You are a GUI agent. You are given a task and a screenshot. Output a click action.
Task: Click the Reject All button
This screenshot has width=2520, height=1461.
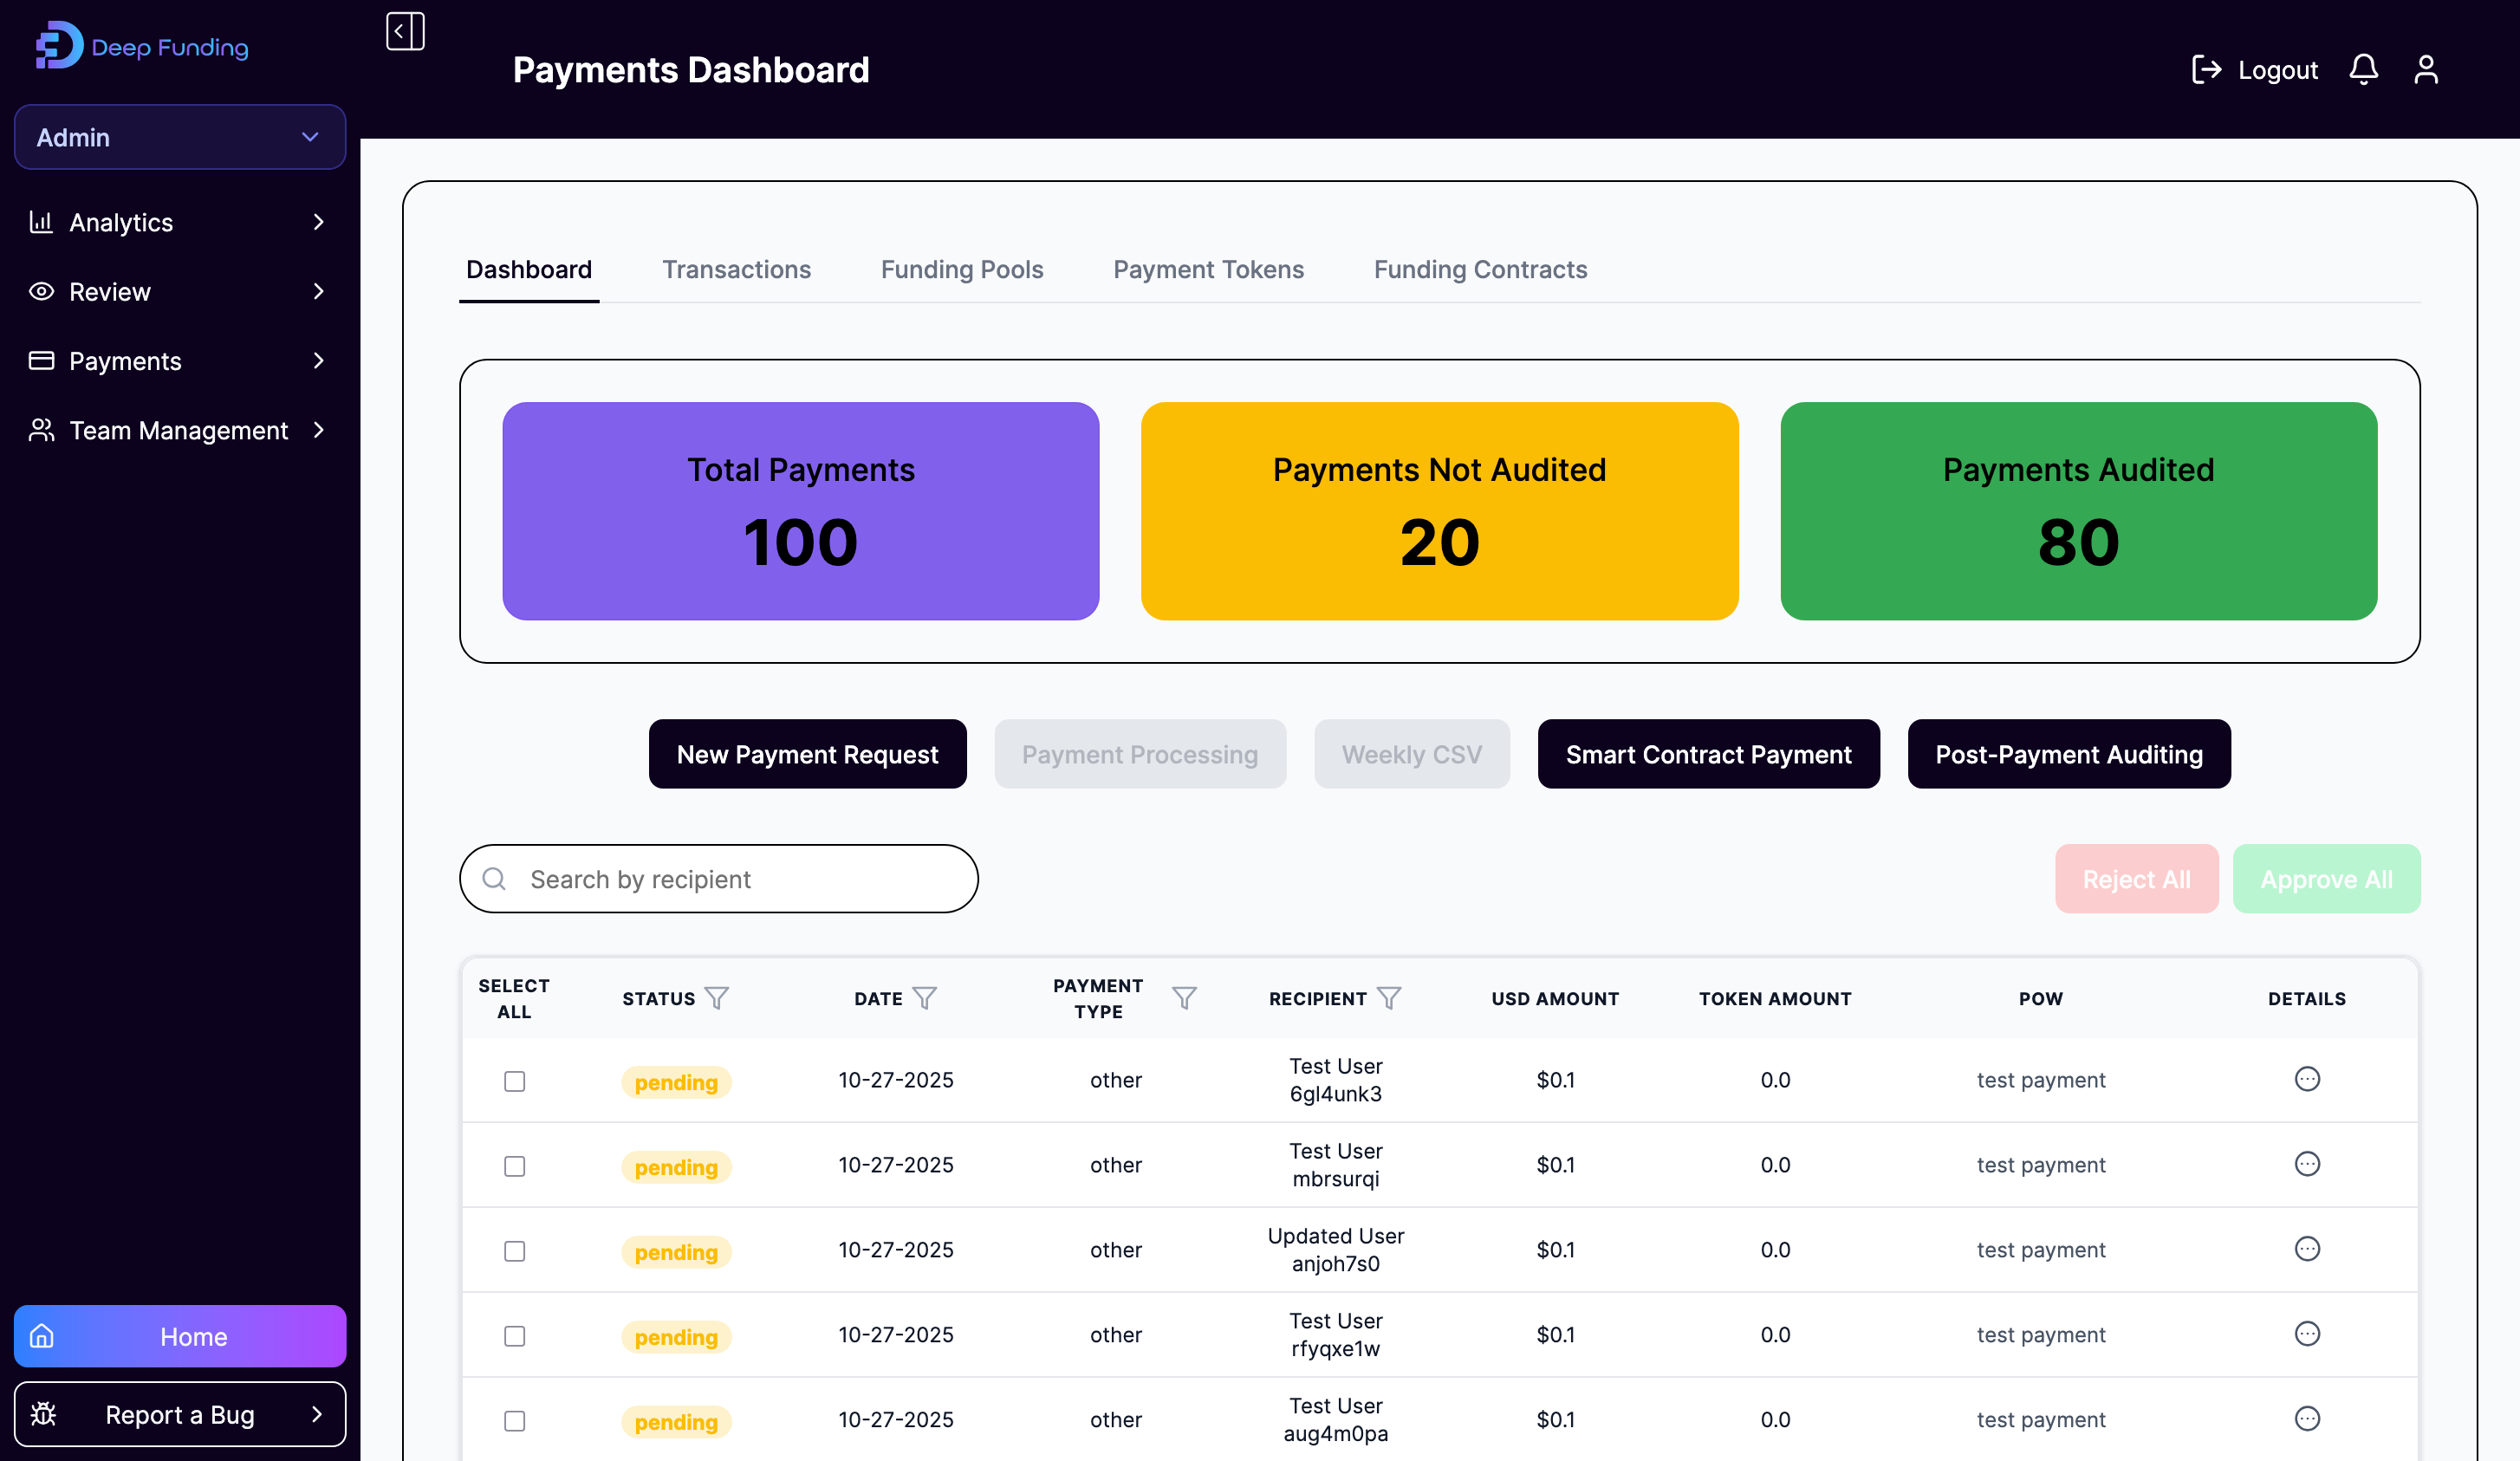pyautogui.click(x=2136, y=879)
